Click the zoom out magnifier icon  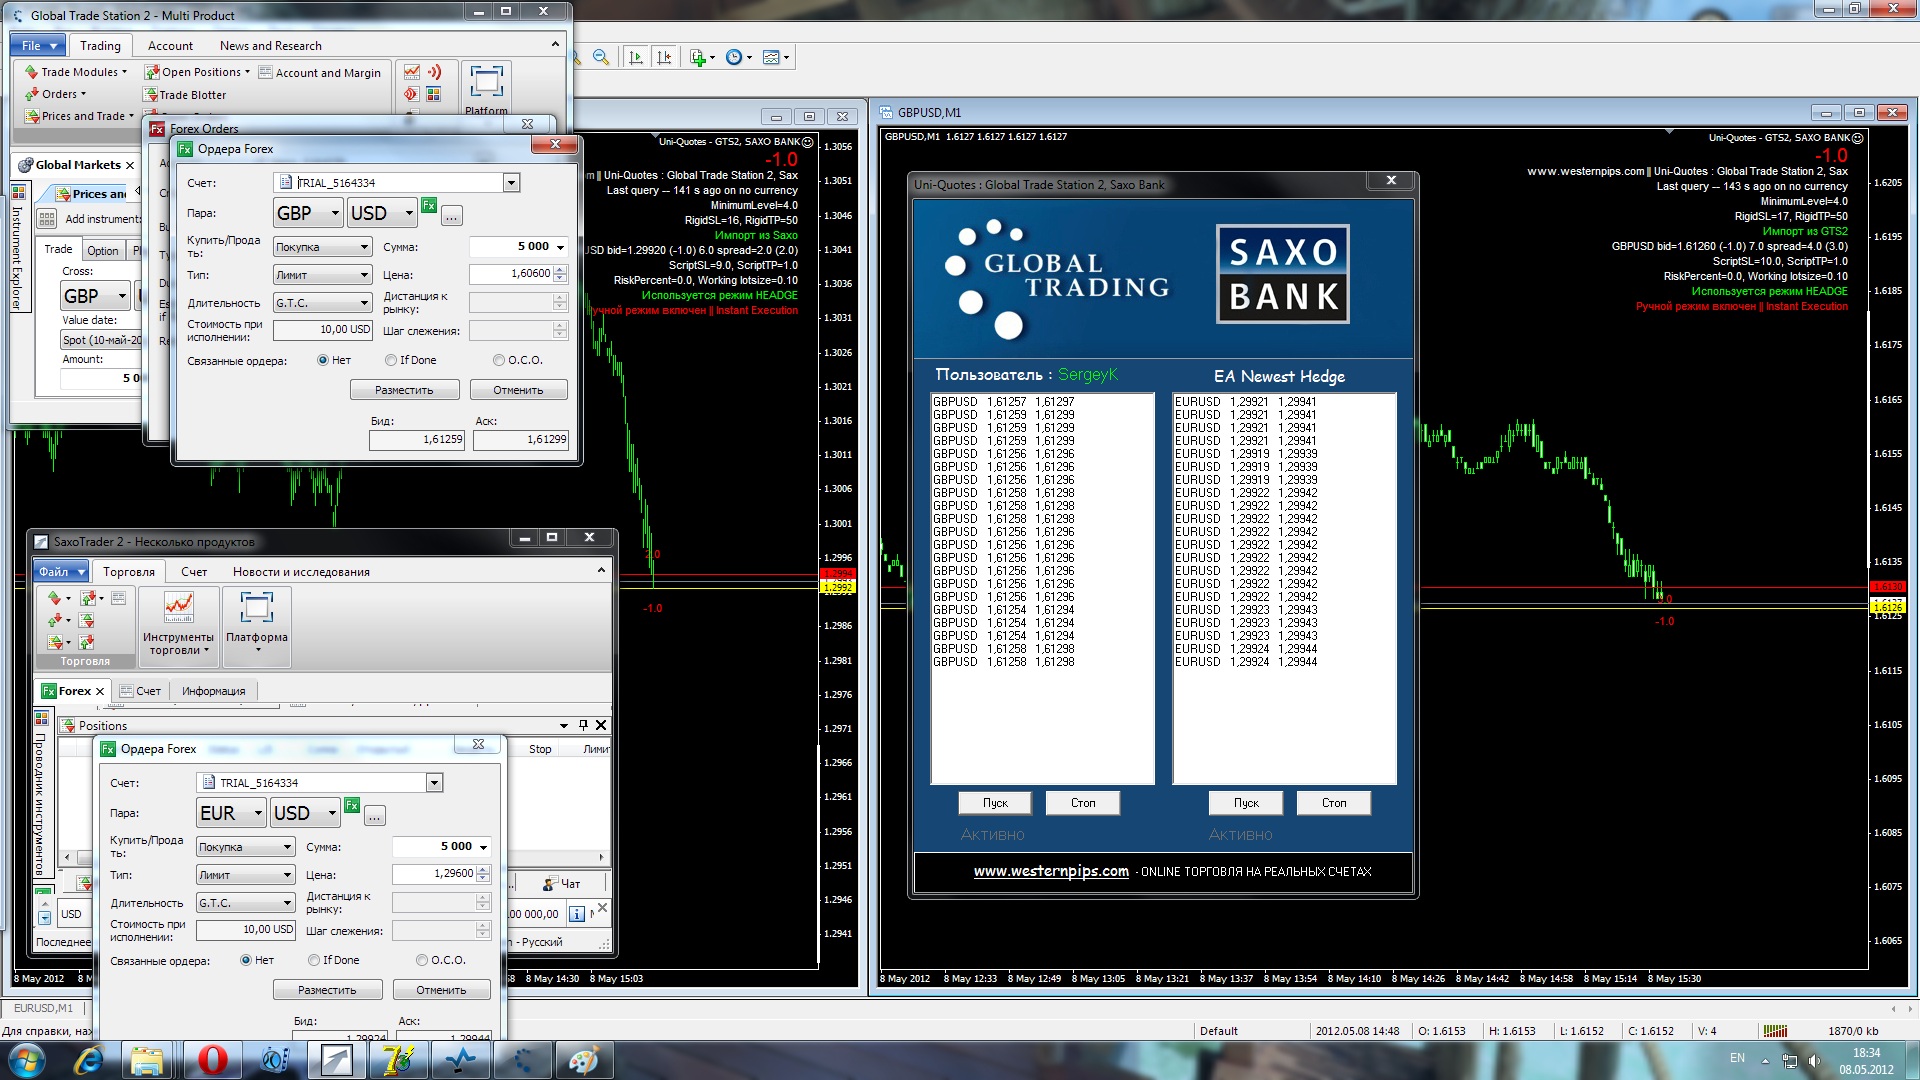point(601,58)
